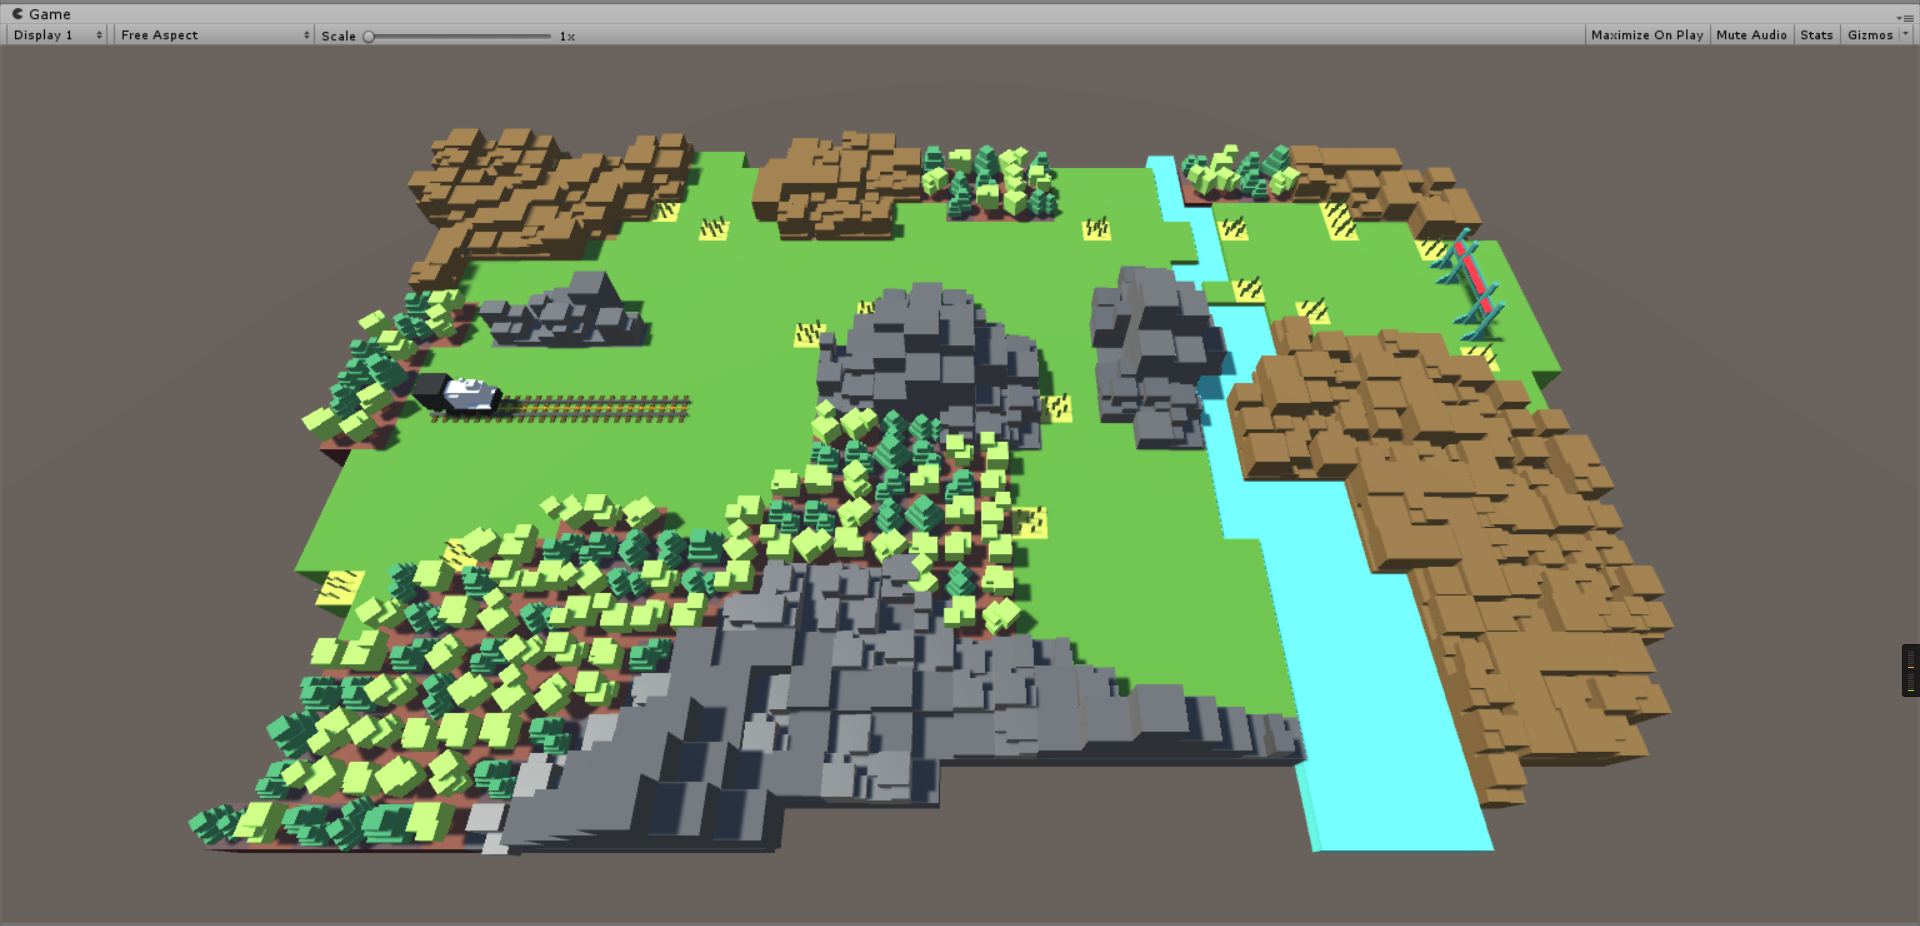Click the red bridge across the terrain
Viewport: 1920px width, 926px height.
[1472, 280]
